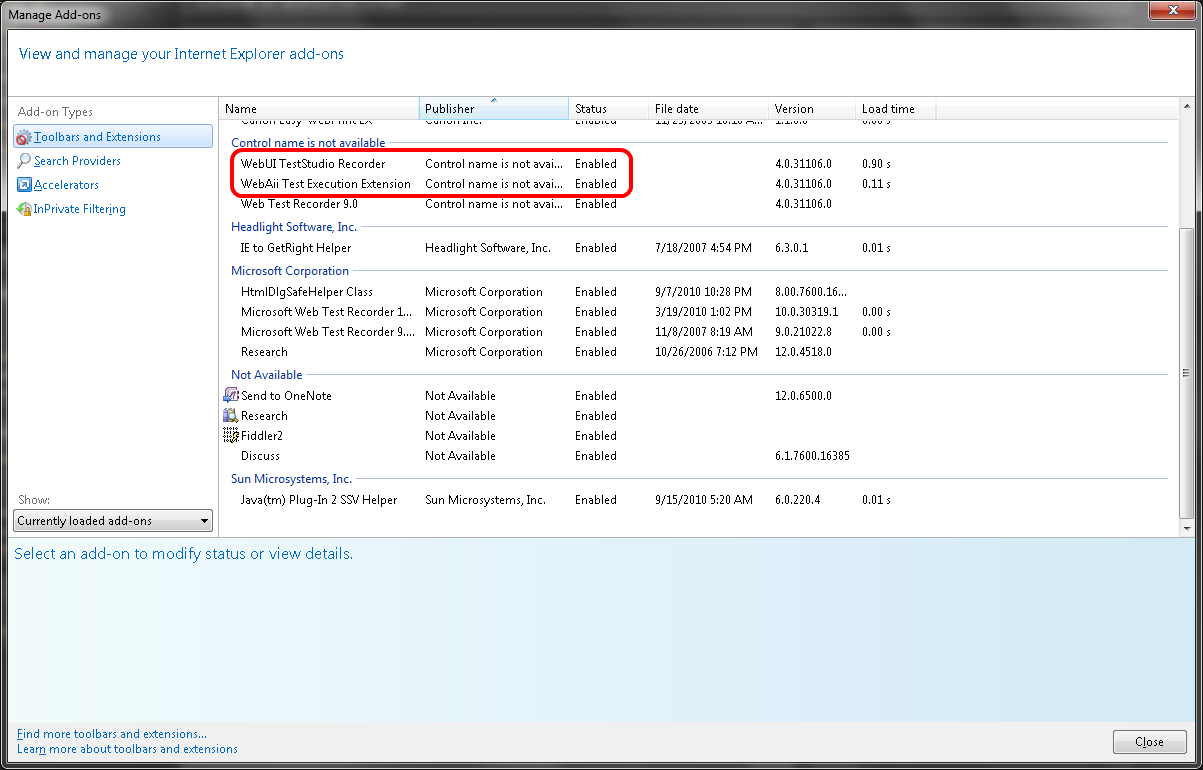Sort by the Load time column header
Image resolution: width=1203 pixels, height=770 pixels.
point(895,109)
